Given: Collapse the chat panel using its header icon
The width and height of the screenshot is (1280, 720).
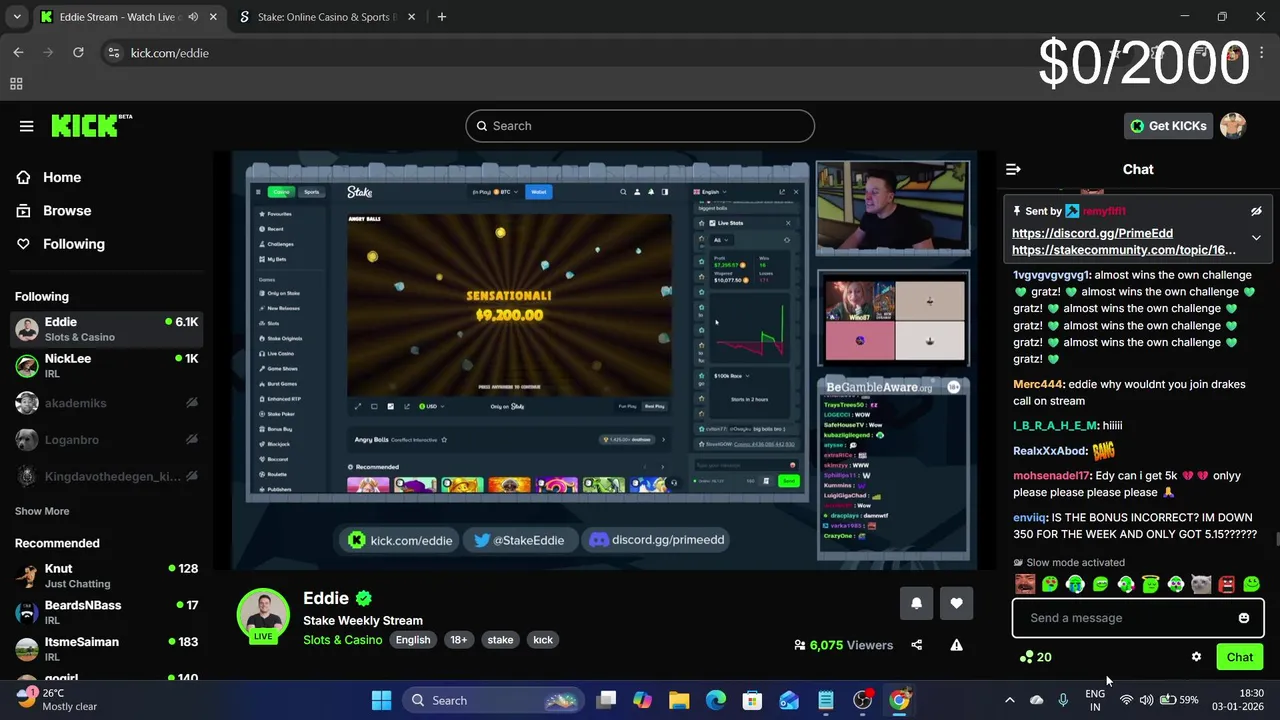Looking at the screenshot, I should pyautogui.click(x=1013, y=169).
